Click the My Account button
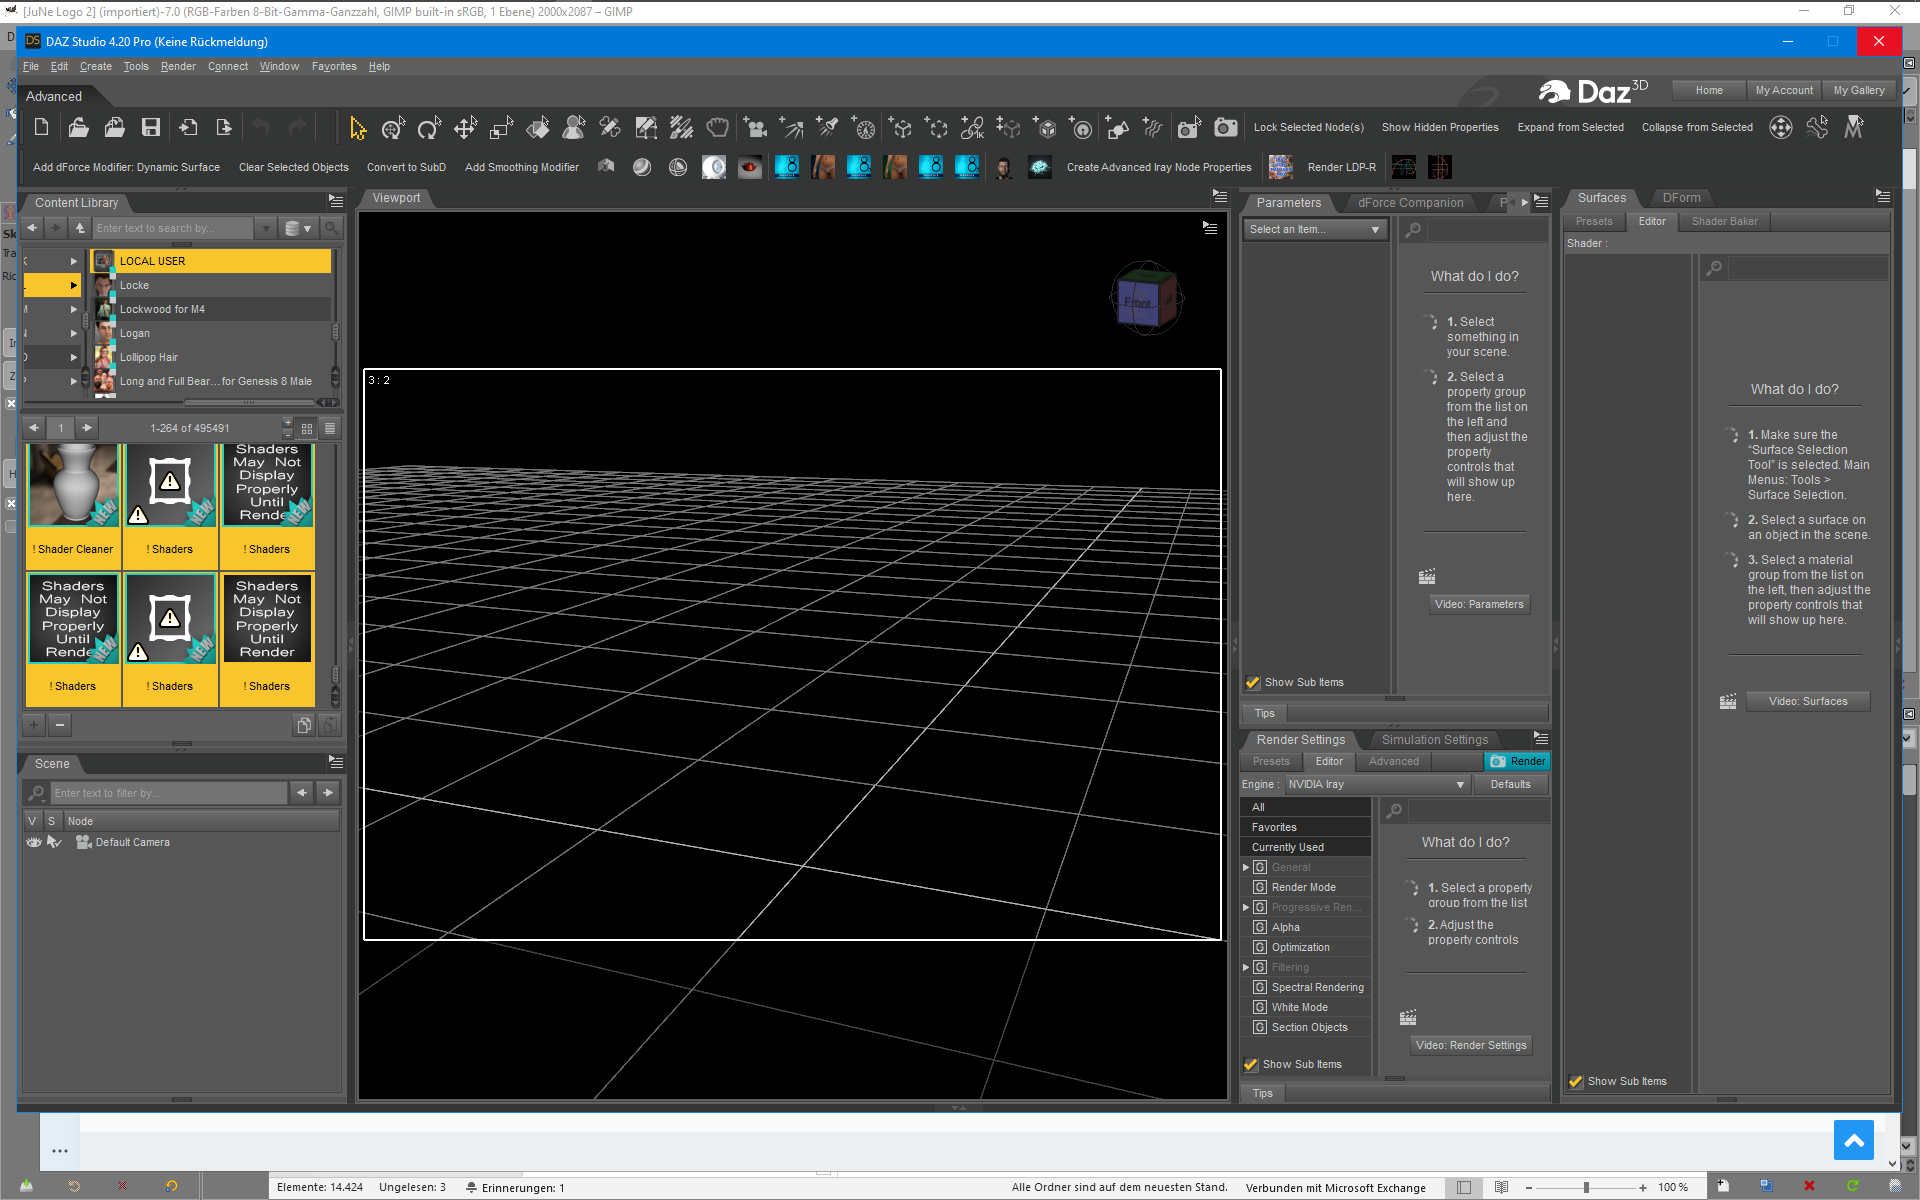 [1784, 90]
